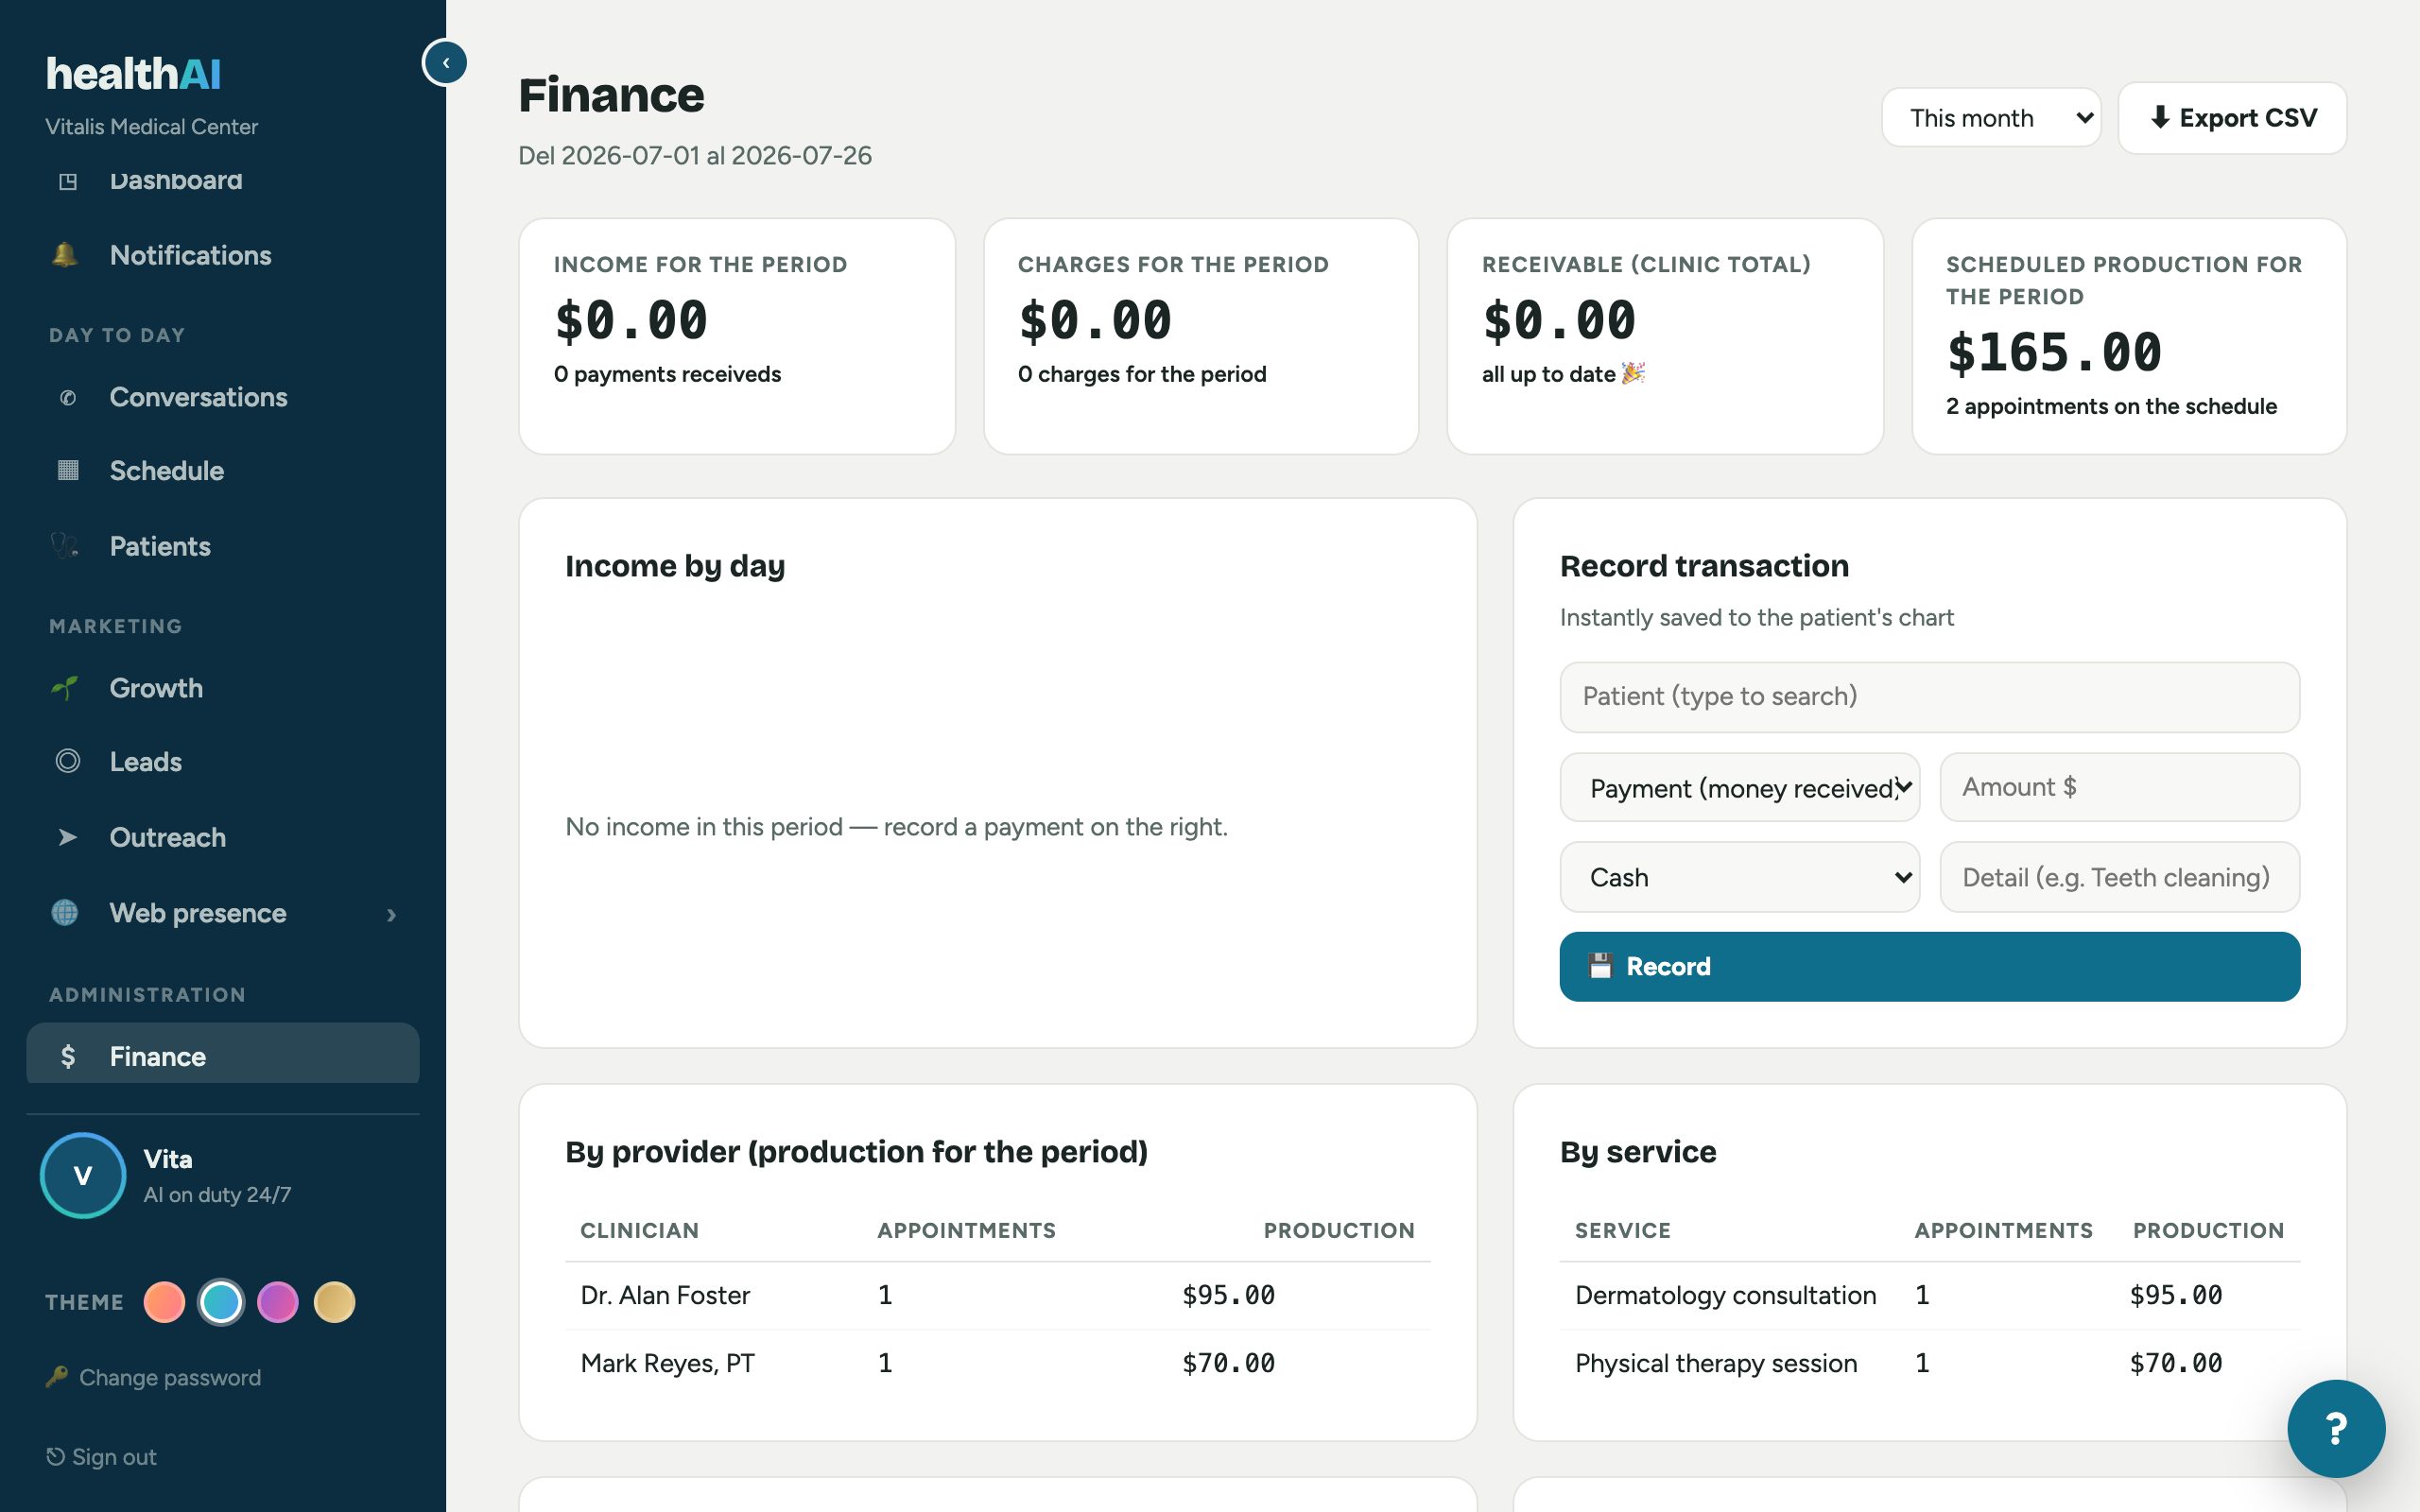Open the Cash payment method dropdown
2420x1512 pixels.
(x=1739, y=877)
